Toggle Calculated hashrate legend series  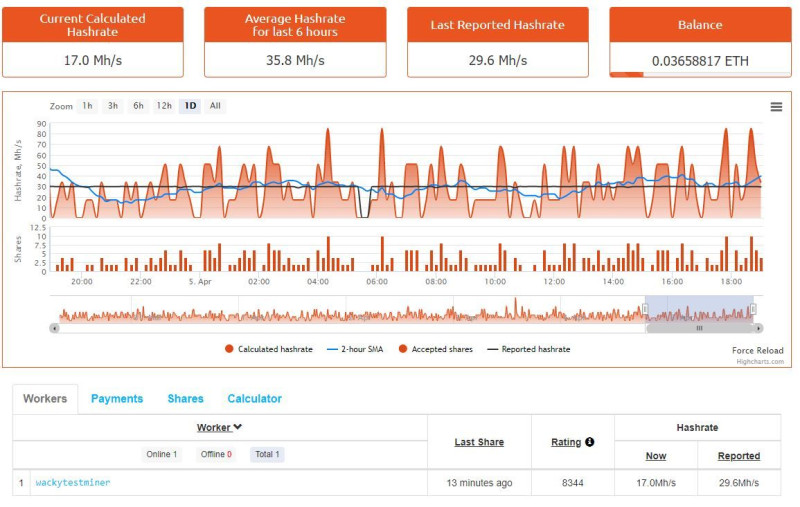[x=269, y=349]
